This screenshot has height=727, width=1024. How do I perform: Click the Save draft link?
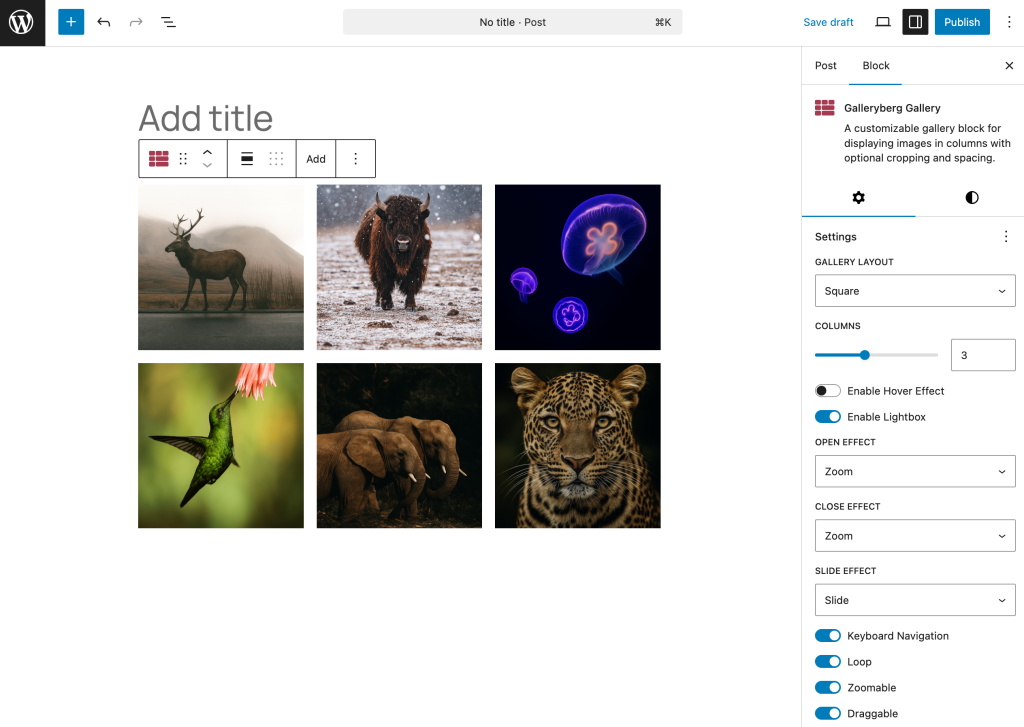pos(828,22)
